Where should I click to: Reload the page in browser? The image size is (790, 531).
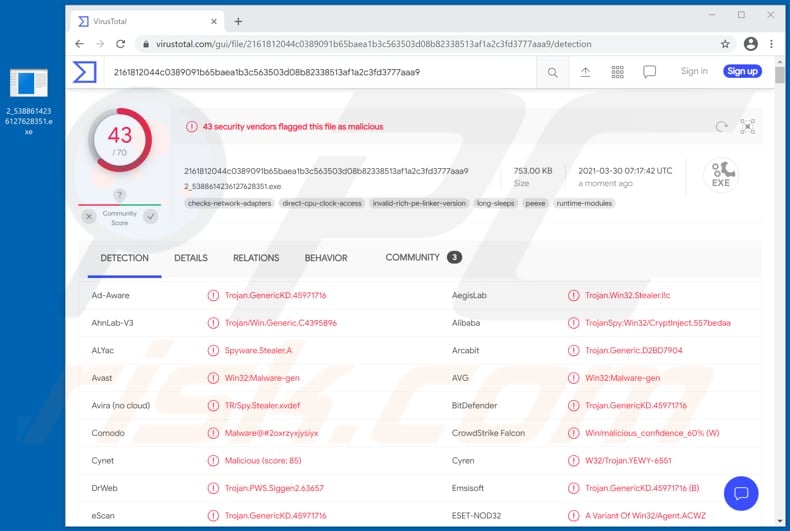[120, 44]
